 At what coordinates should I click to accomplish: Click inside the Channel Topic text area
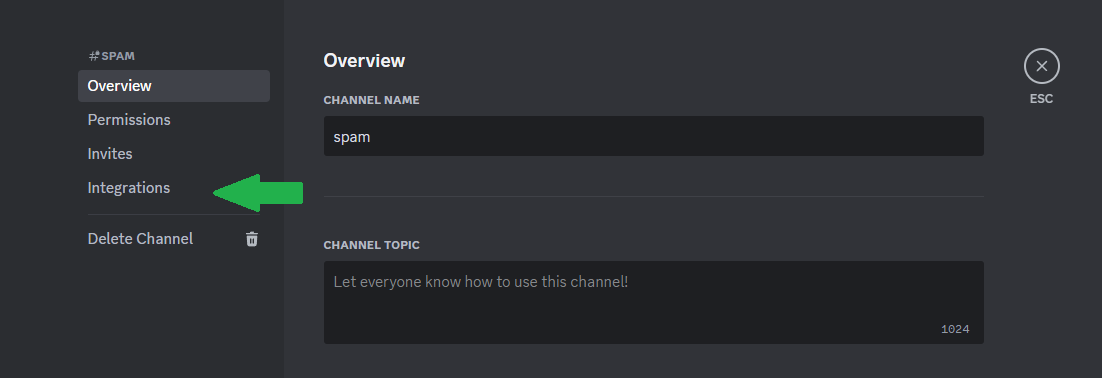click(x=654, y=303)
